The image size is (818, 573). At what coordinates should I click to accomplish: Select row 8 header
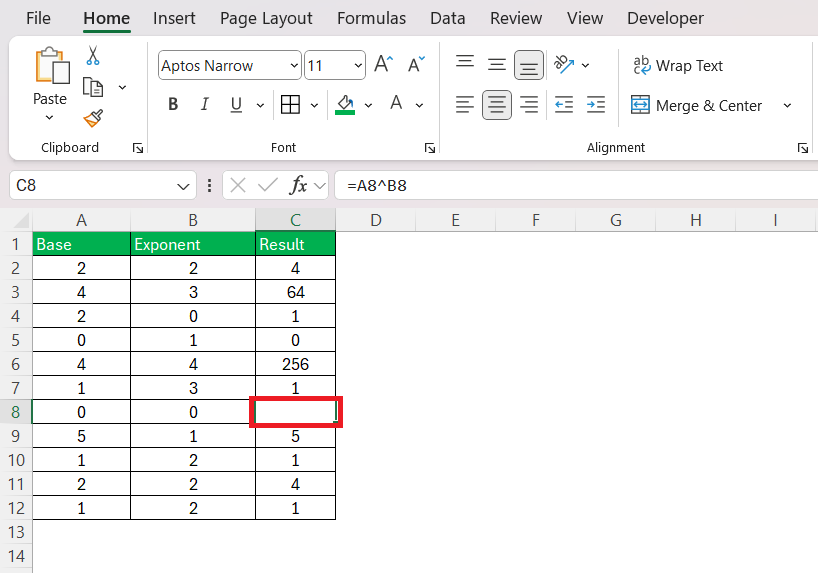[x=16, y=412]
